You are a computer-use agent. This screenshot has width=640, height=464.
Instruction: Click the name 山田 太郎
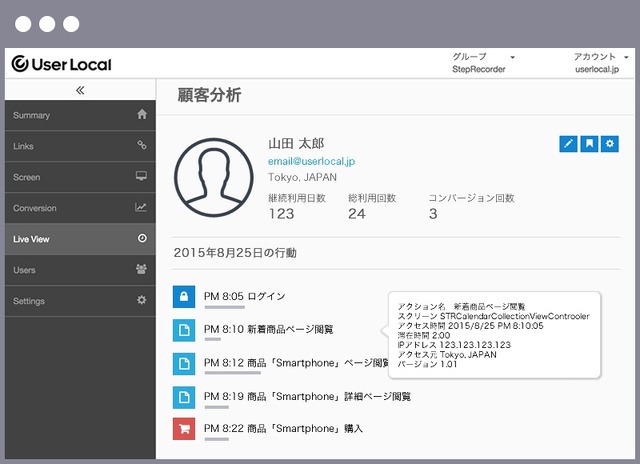[296, 144]
